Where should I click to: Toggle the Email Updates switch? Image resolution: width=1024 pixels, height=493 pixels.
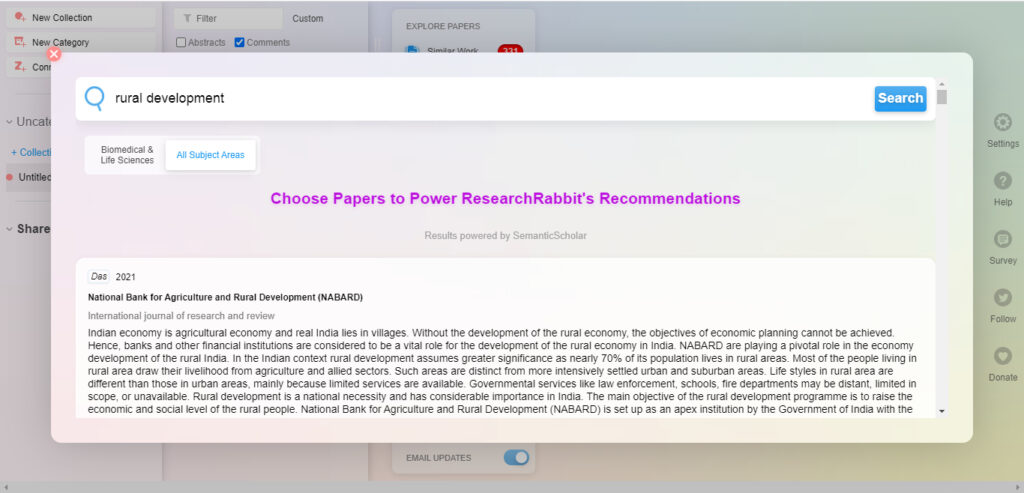[516, 458]
